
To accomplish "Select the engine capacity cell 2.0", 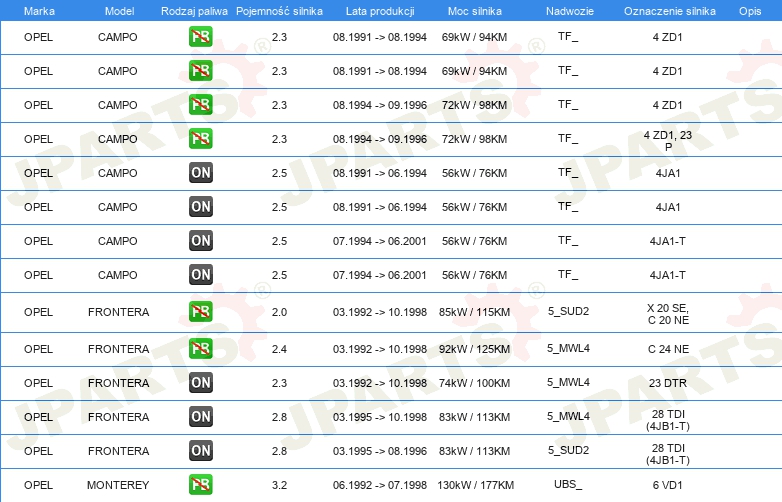I will 279,312.
